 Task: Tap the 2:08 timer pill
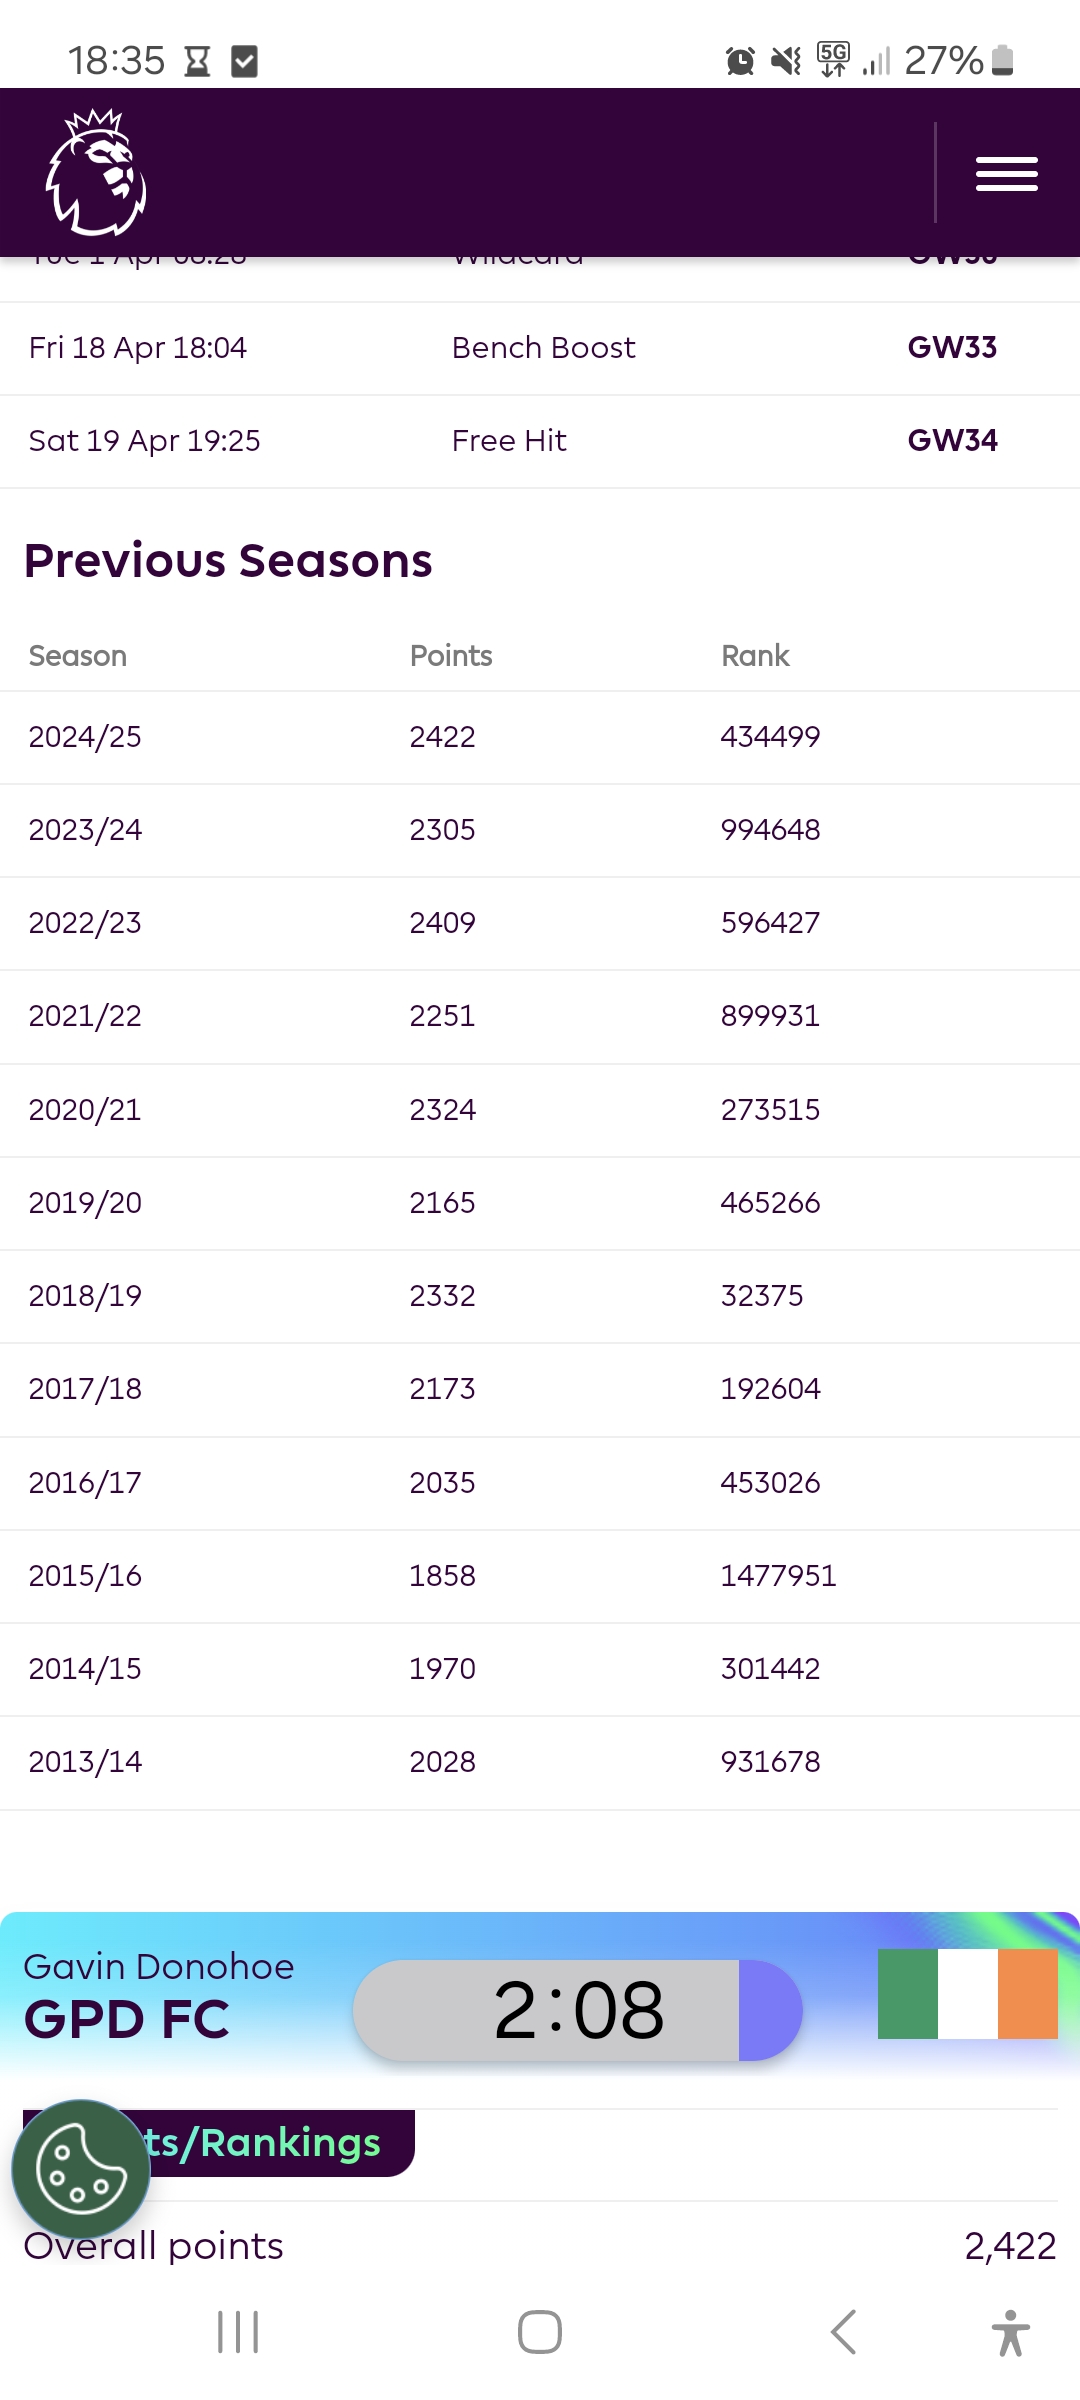[578, 2010]
